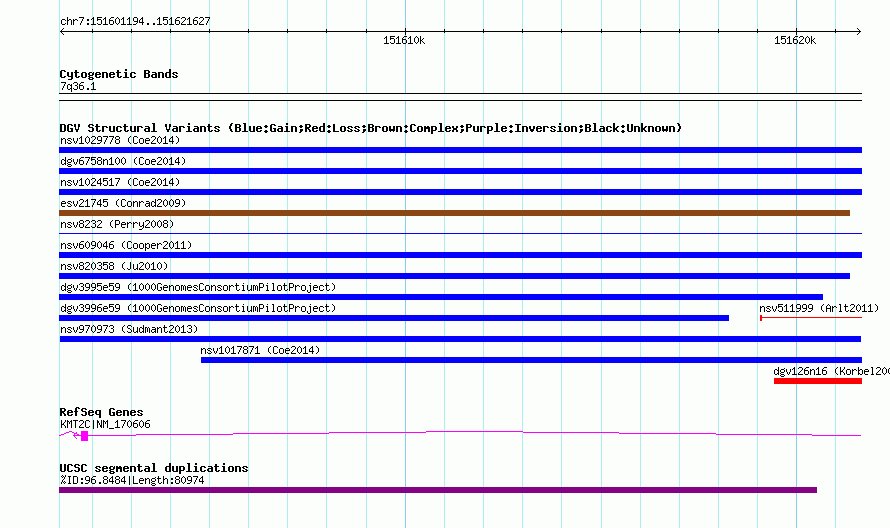Click the Cytogenetic Bands track title
Screen dimensions: 890x528
click(x=119, y=74)
